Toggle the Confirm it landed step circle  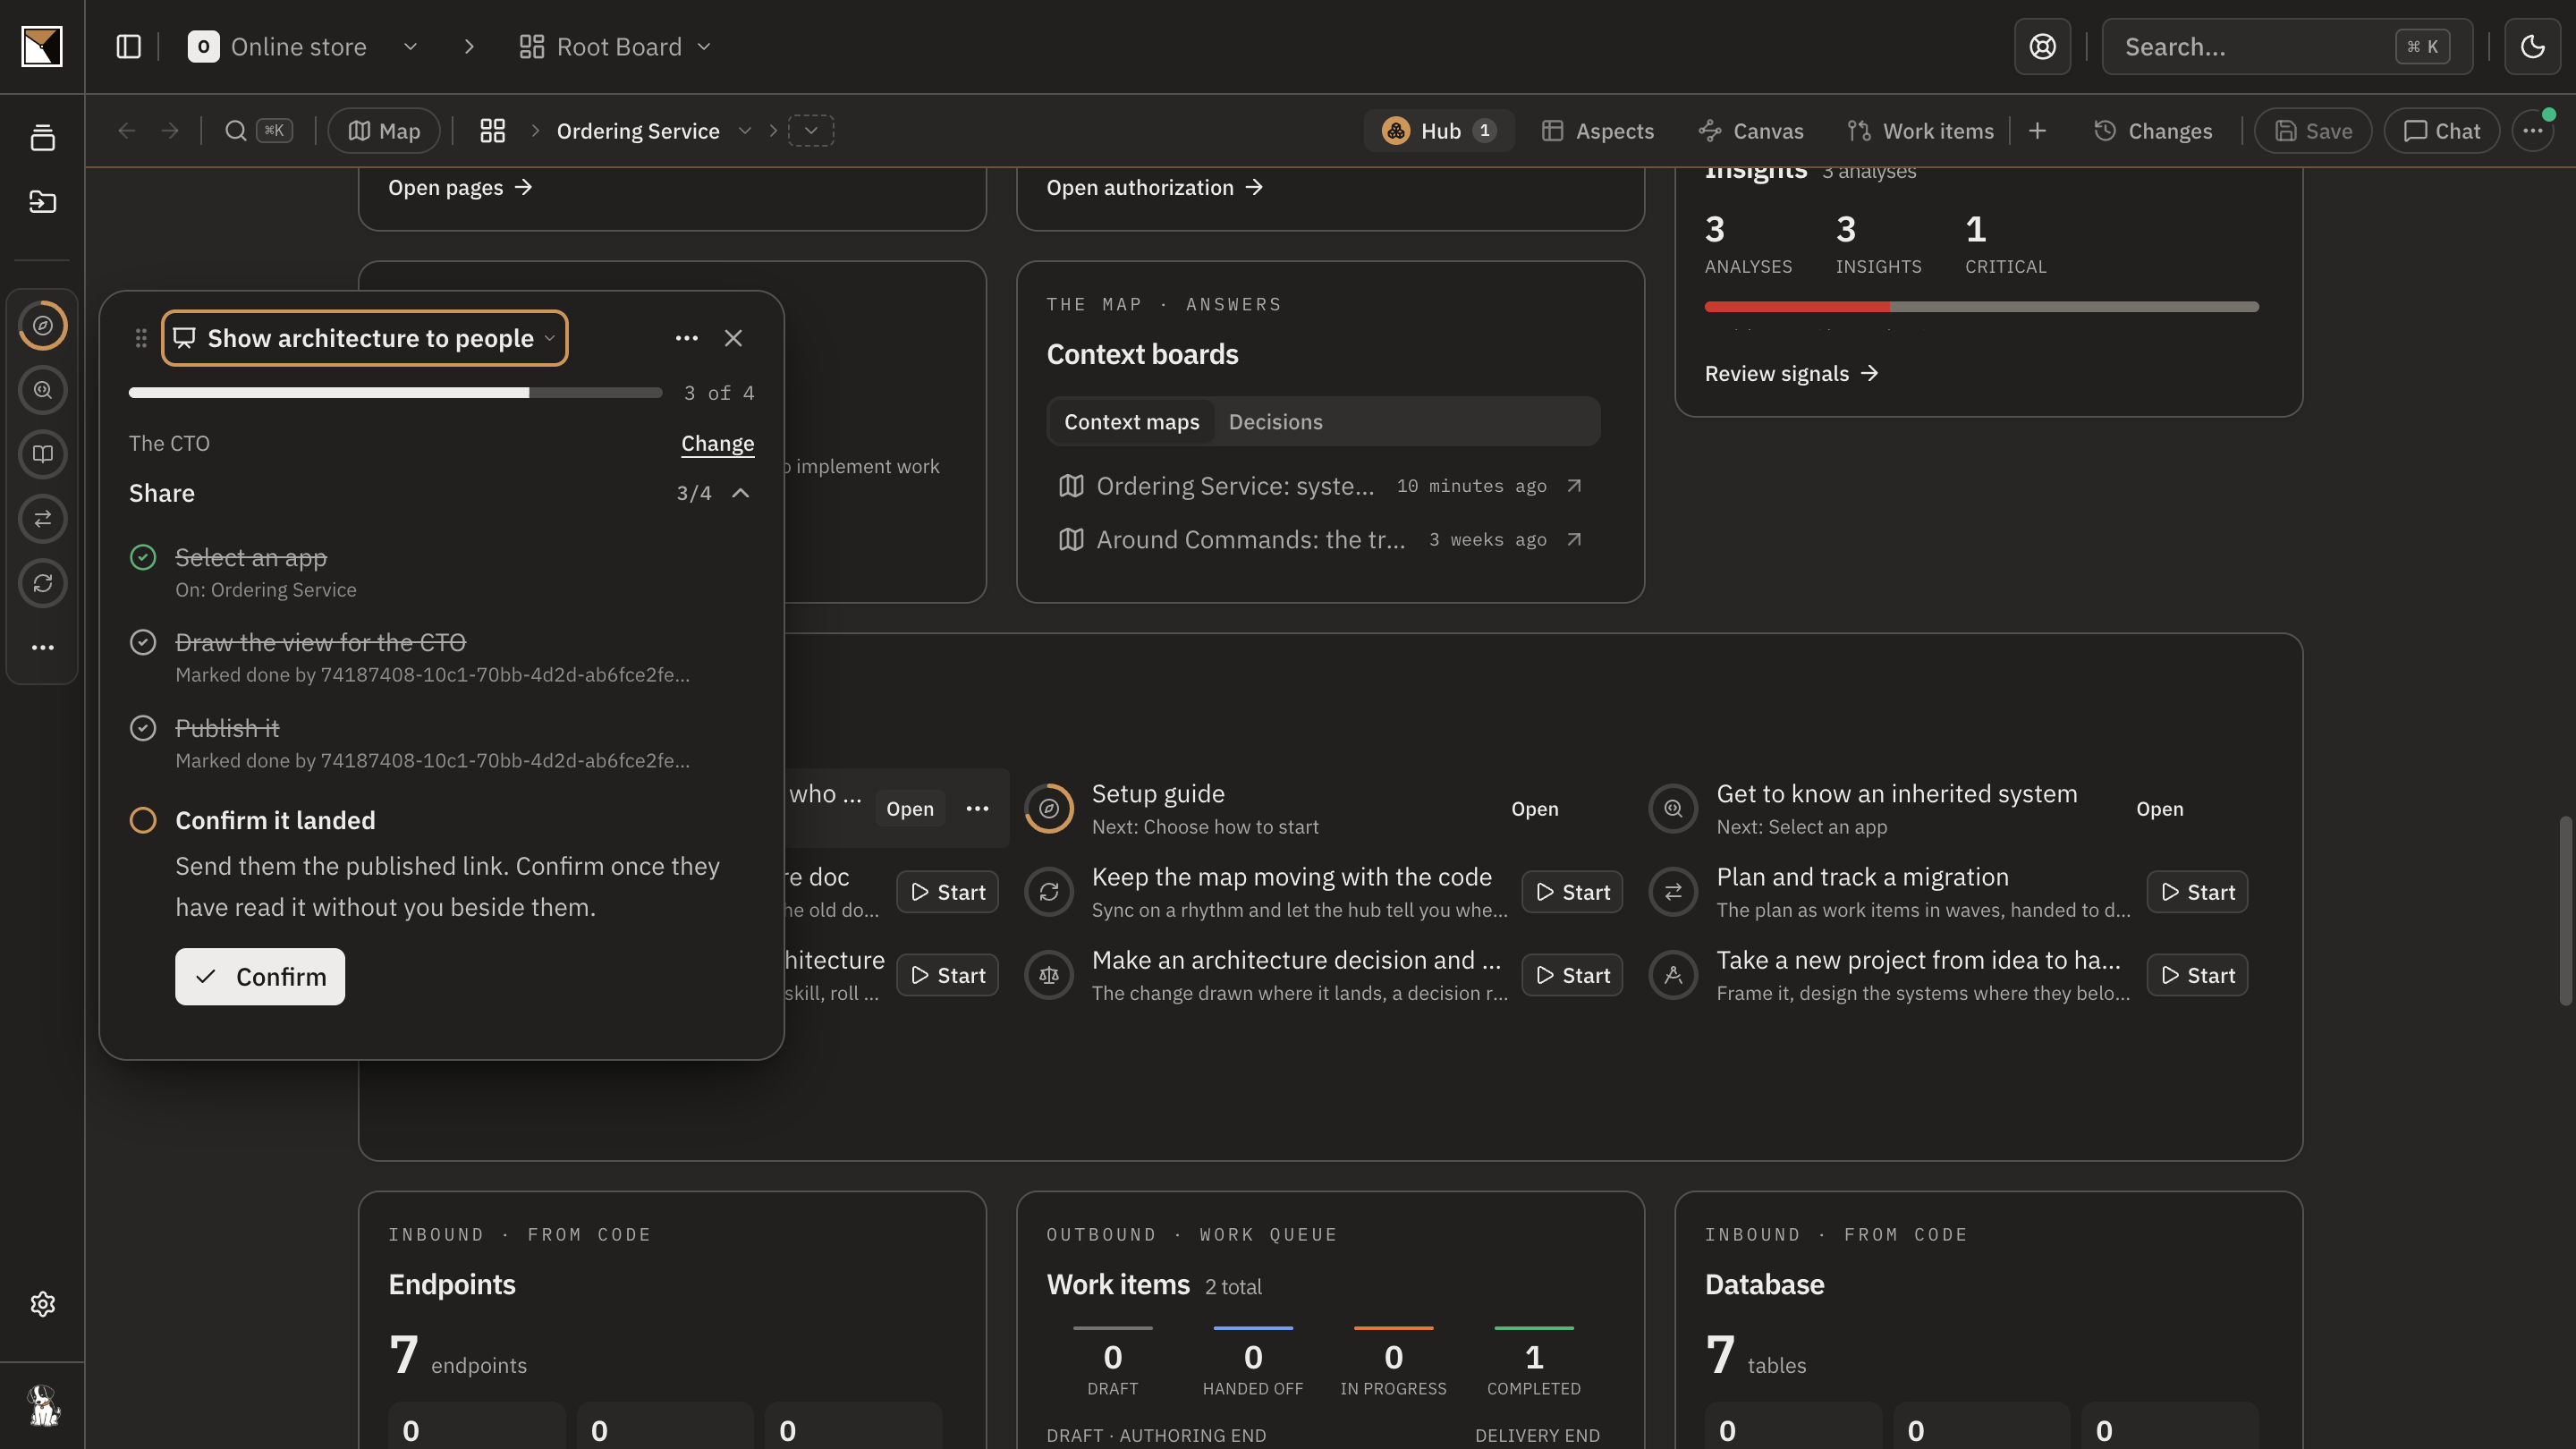143,820
